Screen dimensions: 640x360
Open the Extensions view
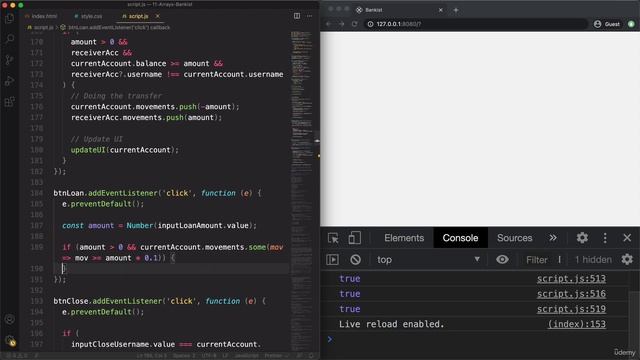pyautogui.click(x=9, y=102)
